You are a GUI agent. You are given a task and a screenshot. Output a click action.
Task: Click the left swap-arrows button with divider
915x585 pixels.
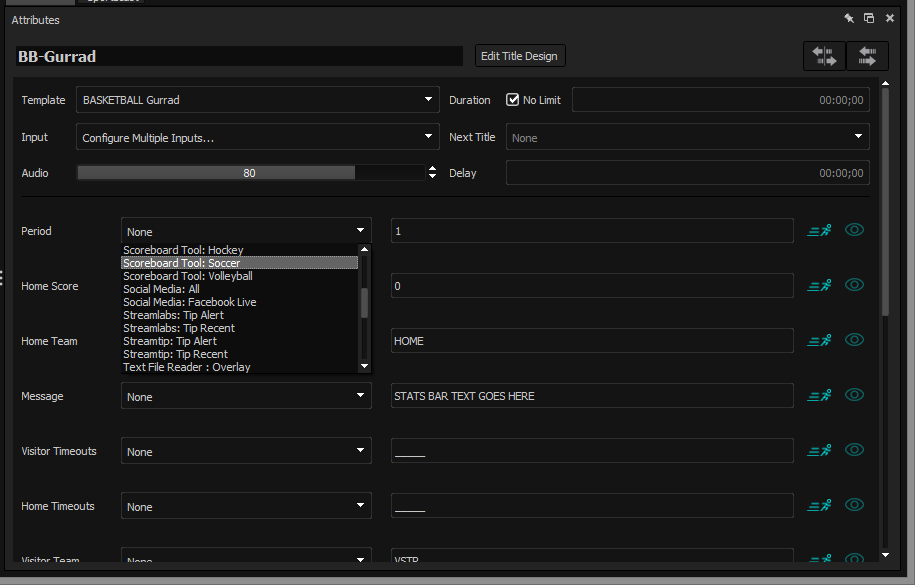[825, 56]
